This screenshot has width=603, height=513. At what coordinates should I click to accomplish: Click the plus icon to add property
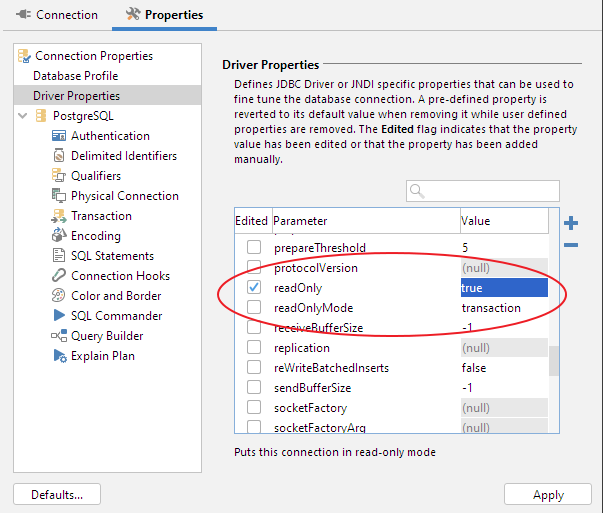click(x=571, y=223)
